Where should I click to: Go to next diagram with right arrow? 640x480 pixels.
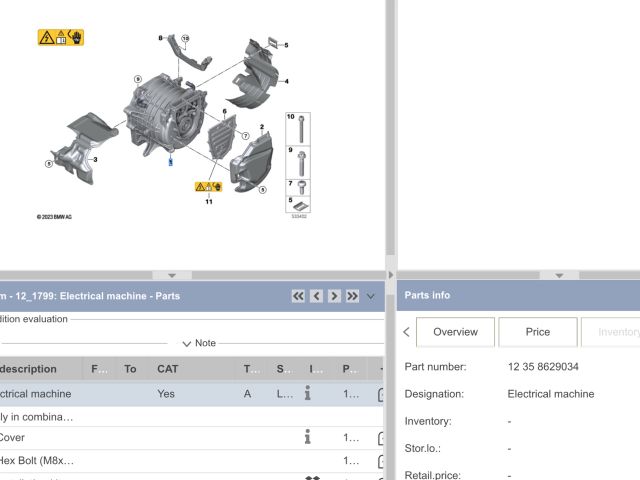point(334,296)
